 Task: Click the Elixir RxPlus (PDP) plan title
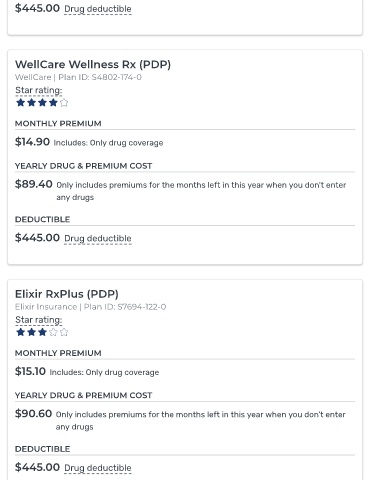coord(67,294)
